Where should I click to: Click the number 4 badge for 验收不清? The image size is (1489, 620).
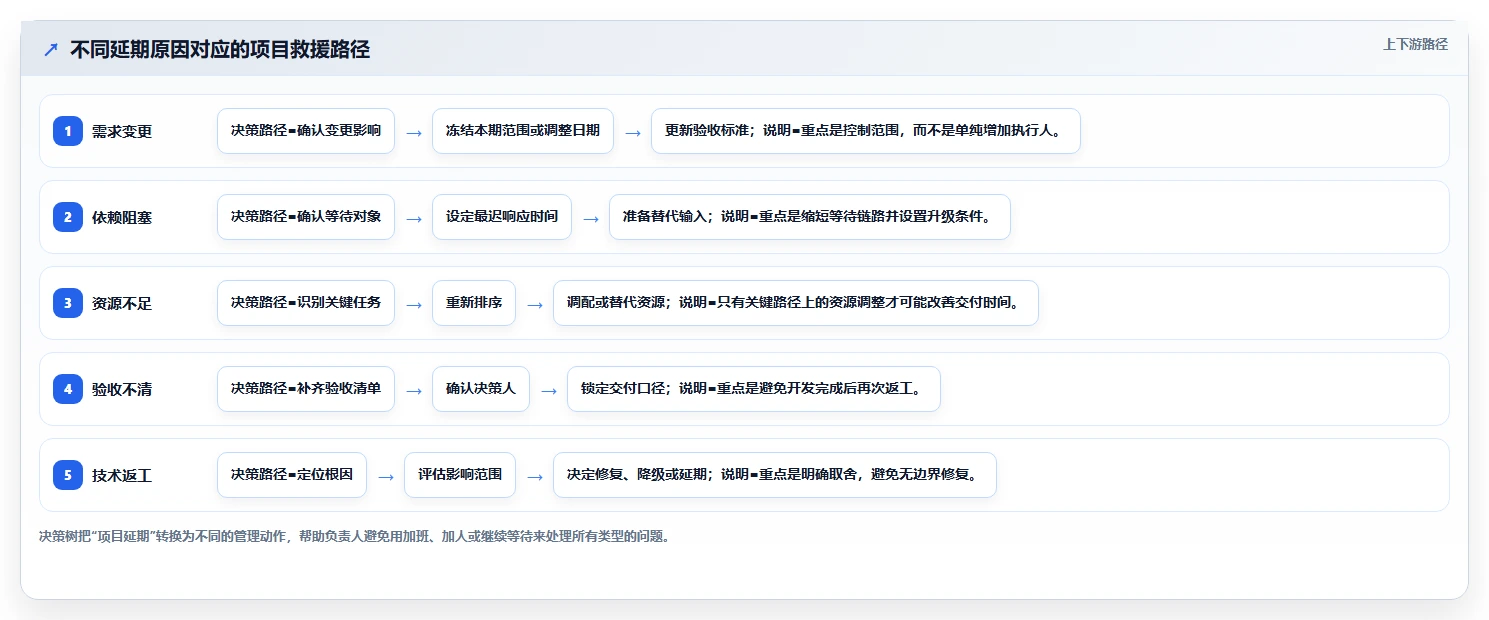(68, 389)
